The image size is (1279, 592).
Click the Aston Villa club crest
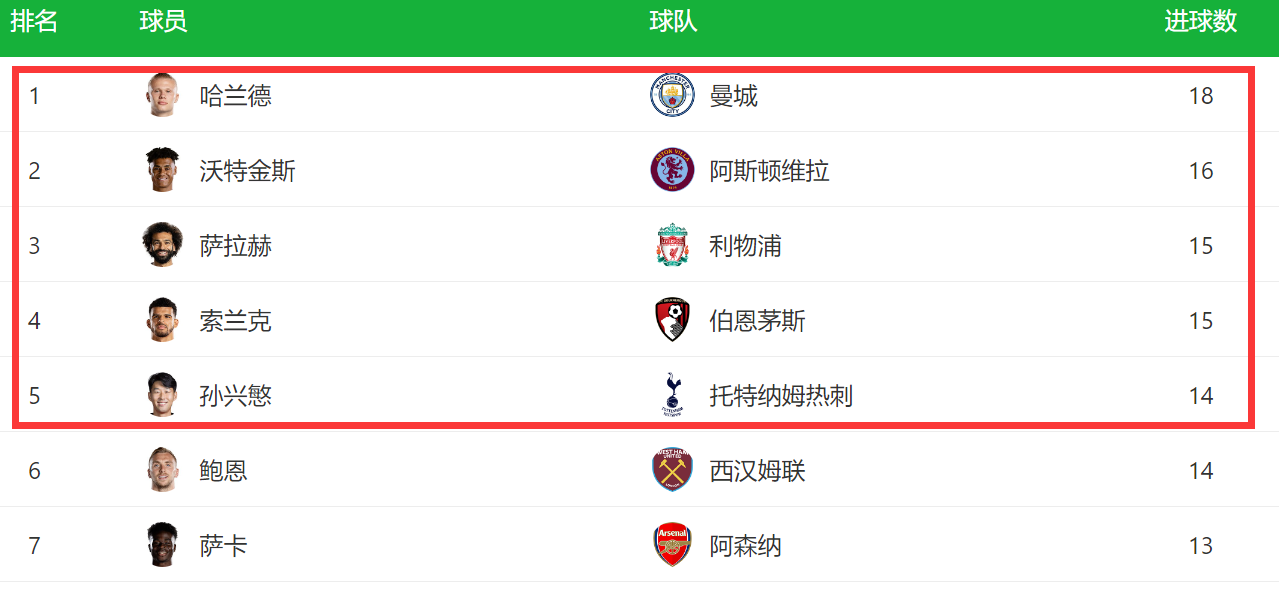coord(672,170)
